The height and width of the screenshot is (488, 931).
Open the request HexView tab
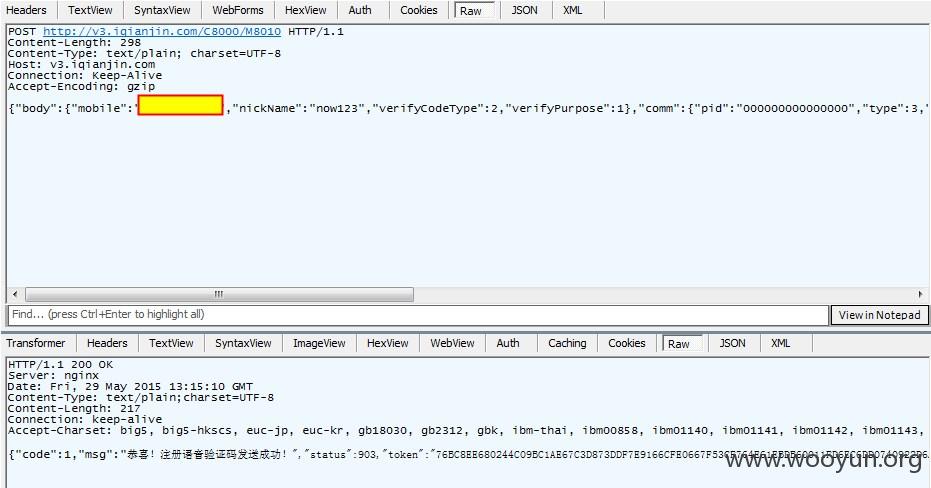pos(306,10)
